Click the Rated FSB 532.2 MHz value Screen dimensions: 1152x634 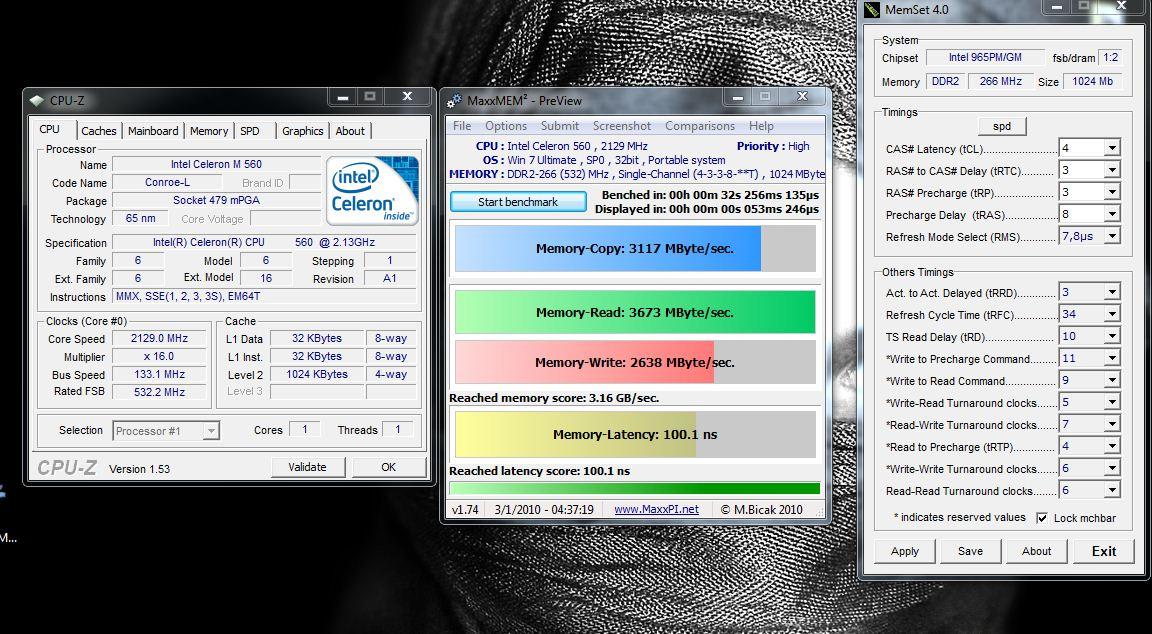tap(159, 392)
